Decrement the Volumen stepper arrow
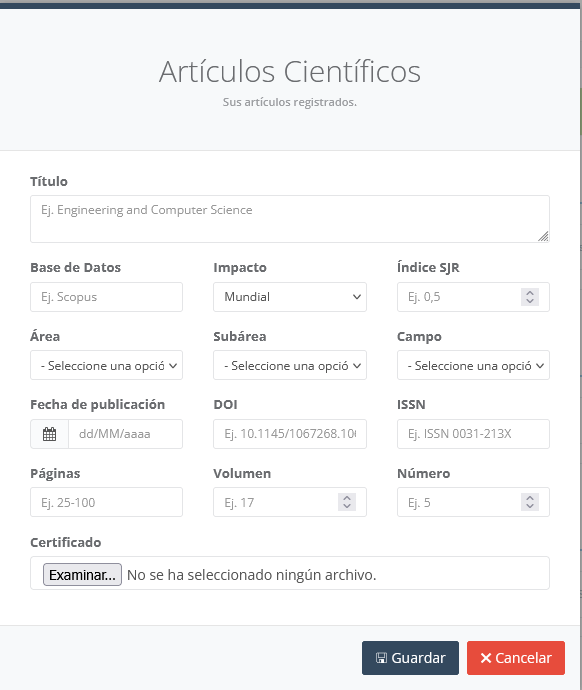582x690 pixels. pyautogui.click(x=347, y=506)
